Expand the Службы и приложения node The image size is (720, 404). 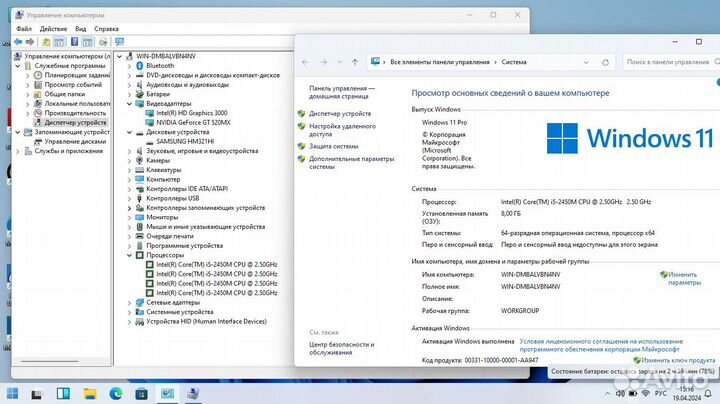point(18,151)
